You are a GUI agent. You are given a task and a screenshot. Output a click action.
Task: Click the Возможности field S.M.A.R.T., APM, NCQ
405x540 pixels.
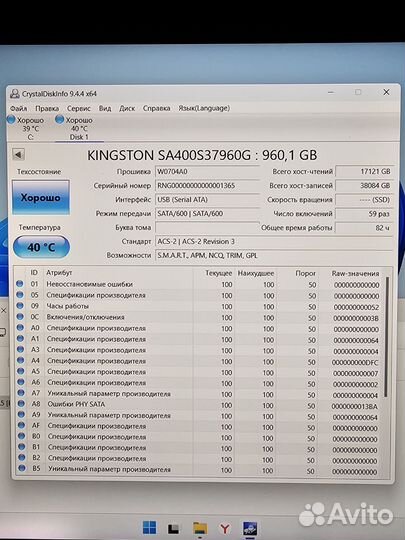point(274,256)
